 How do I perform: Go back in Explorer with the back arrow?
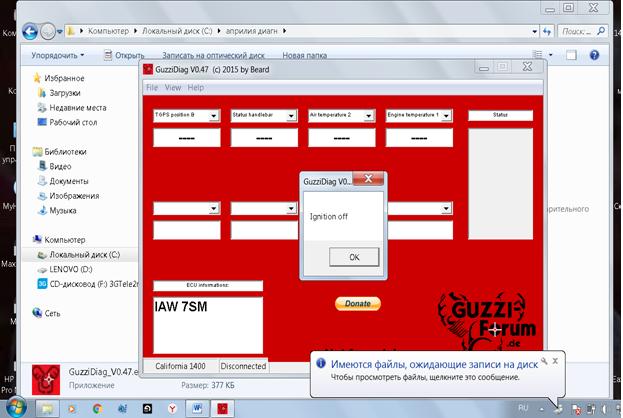[30, 31]
